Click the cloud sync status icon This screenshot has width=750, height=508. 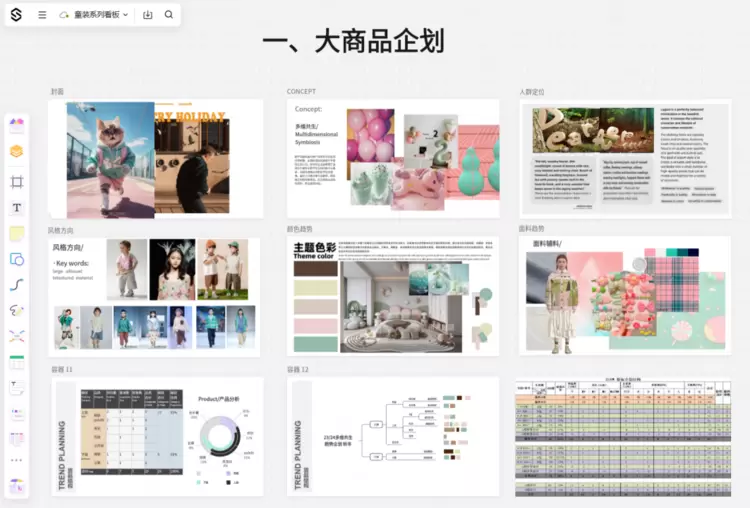[x=64, y=15]
